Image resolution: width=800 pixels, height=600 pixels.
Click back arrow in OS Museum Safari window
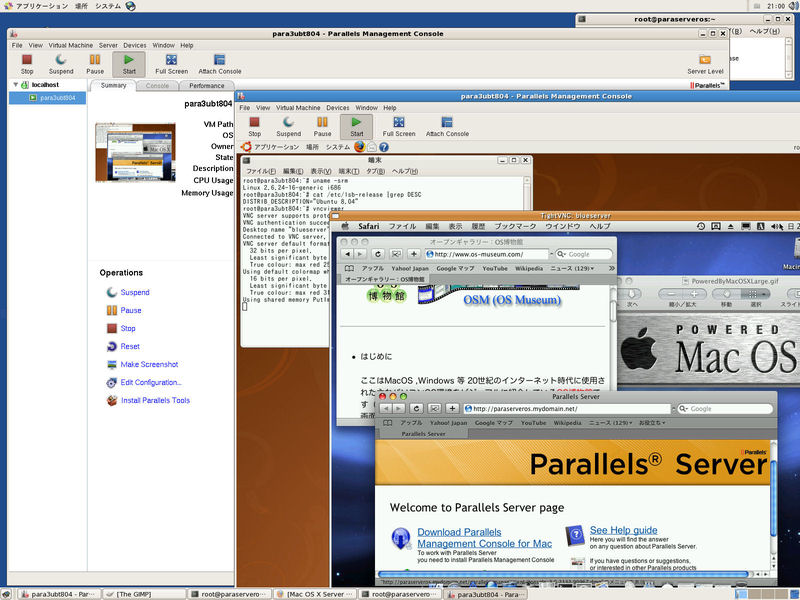[x=348, y=254]
